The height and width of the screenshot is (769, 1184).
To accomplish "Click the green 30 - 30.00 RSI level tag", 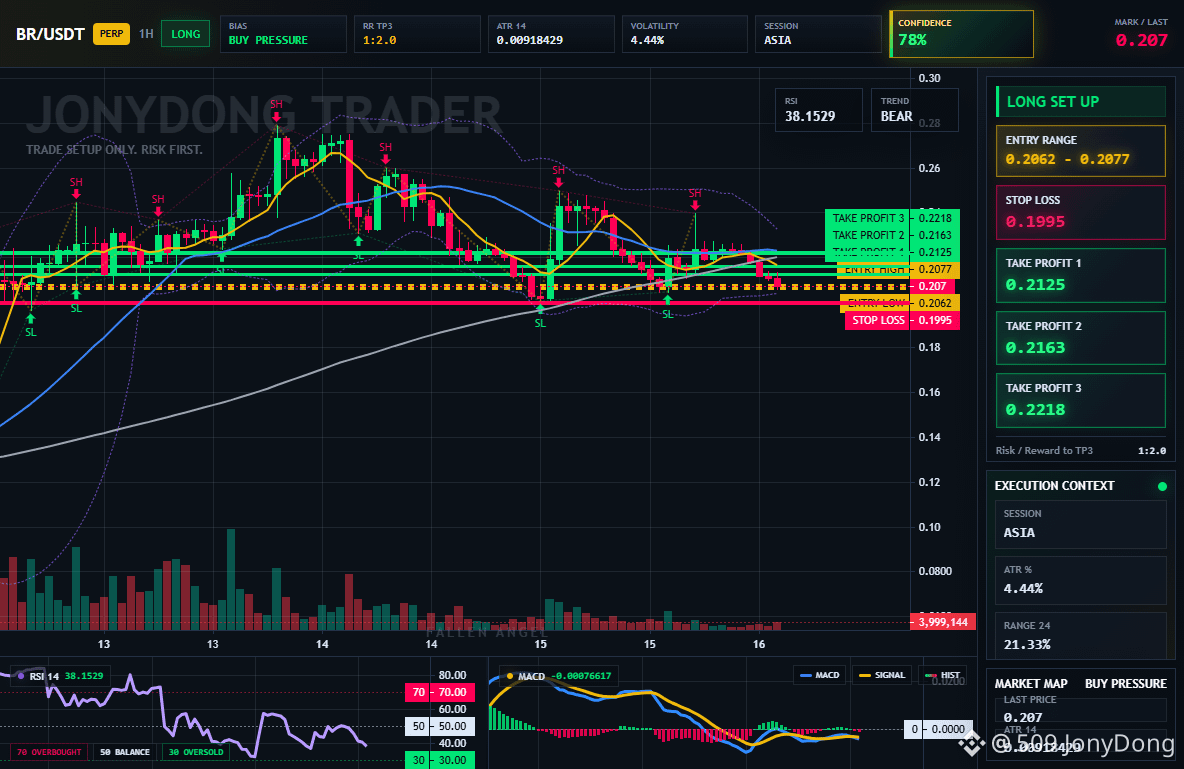I will click(x=439, y=760).
